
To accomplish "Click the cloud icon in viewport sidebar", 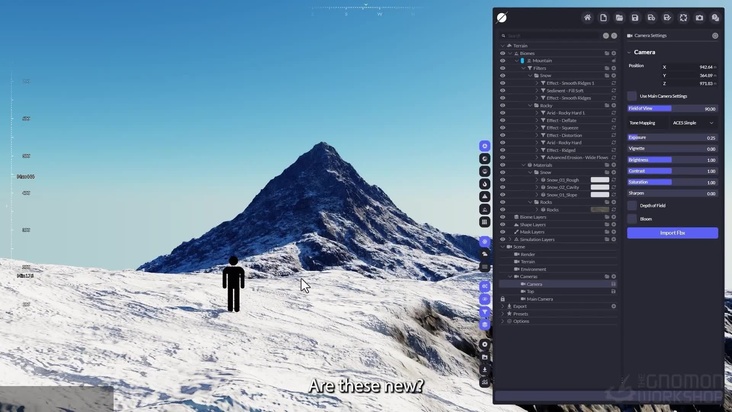I will (x=485, y=254).
